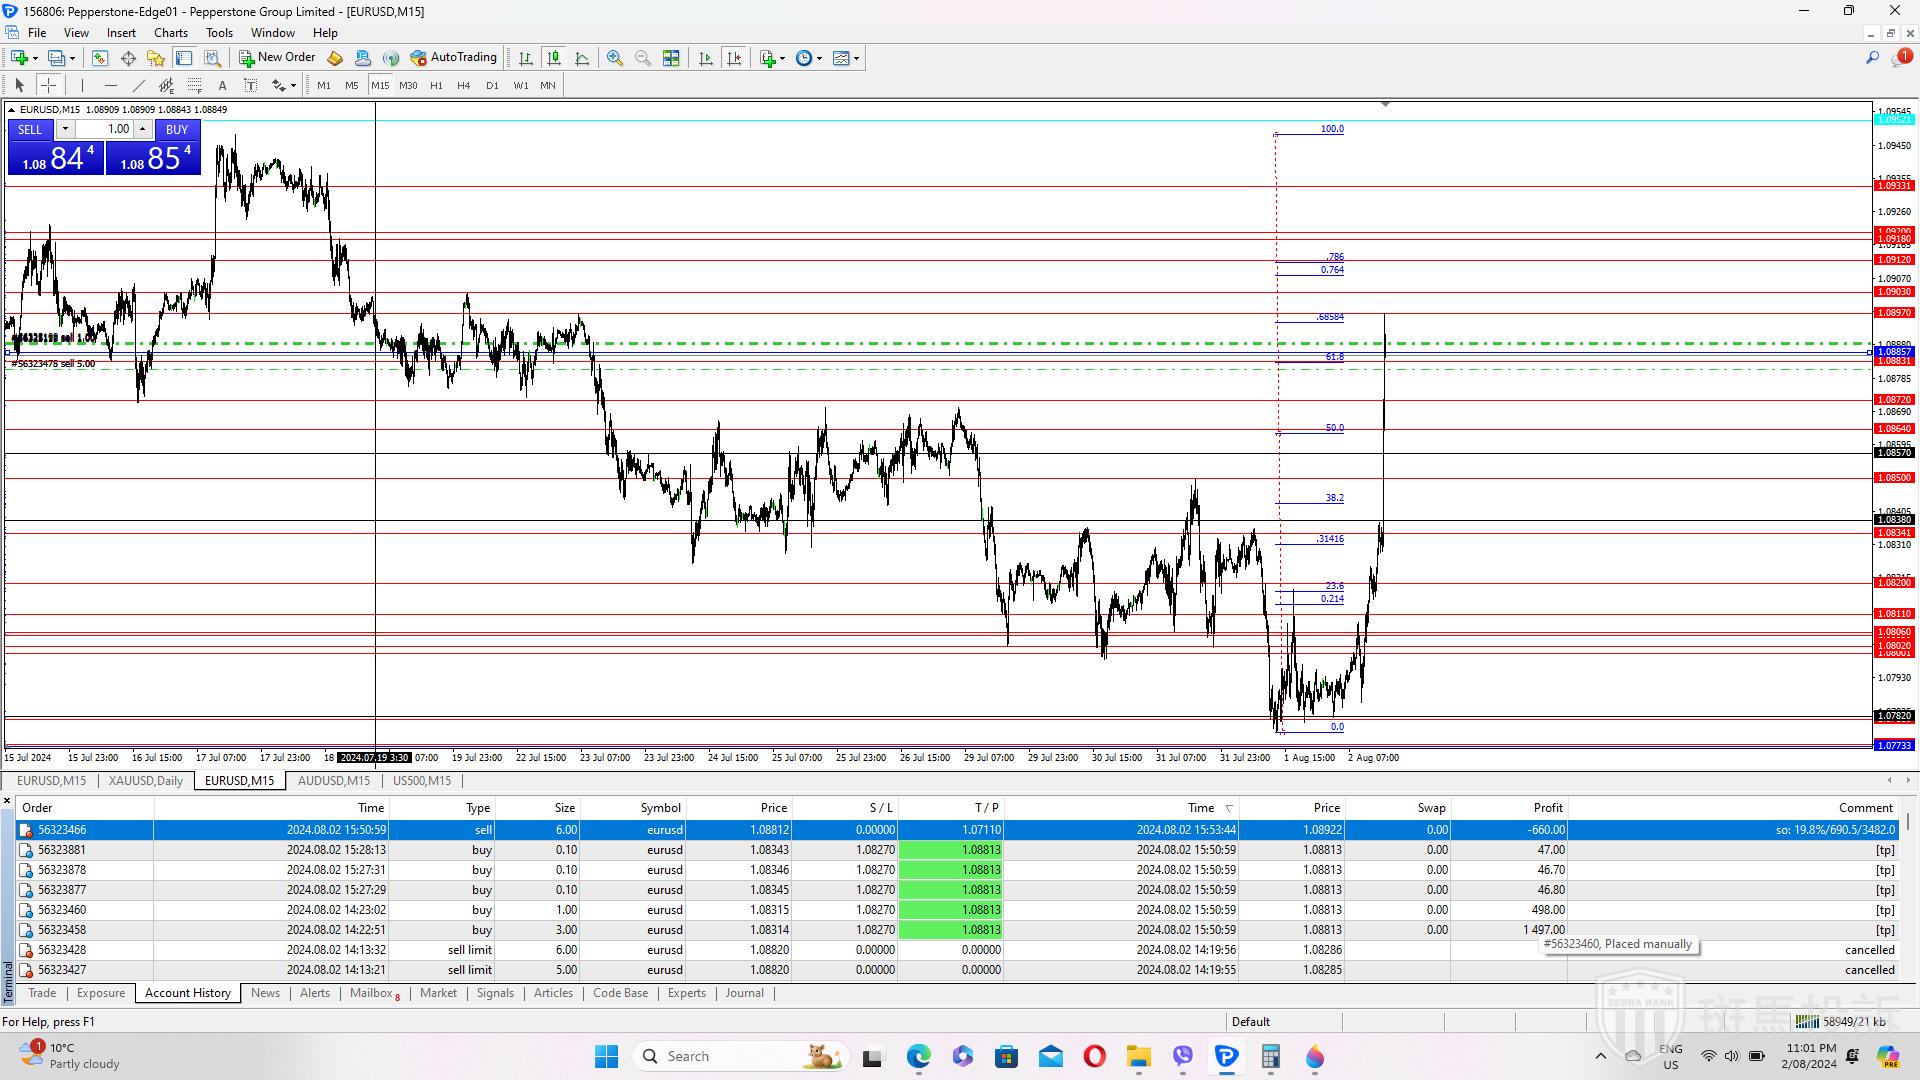
Task: Click the blue SELL price button
Action: [56, 158]
